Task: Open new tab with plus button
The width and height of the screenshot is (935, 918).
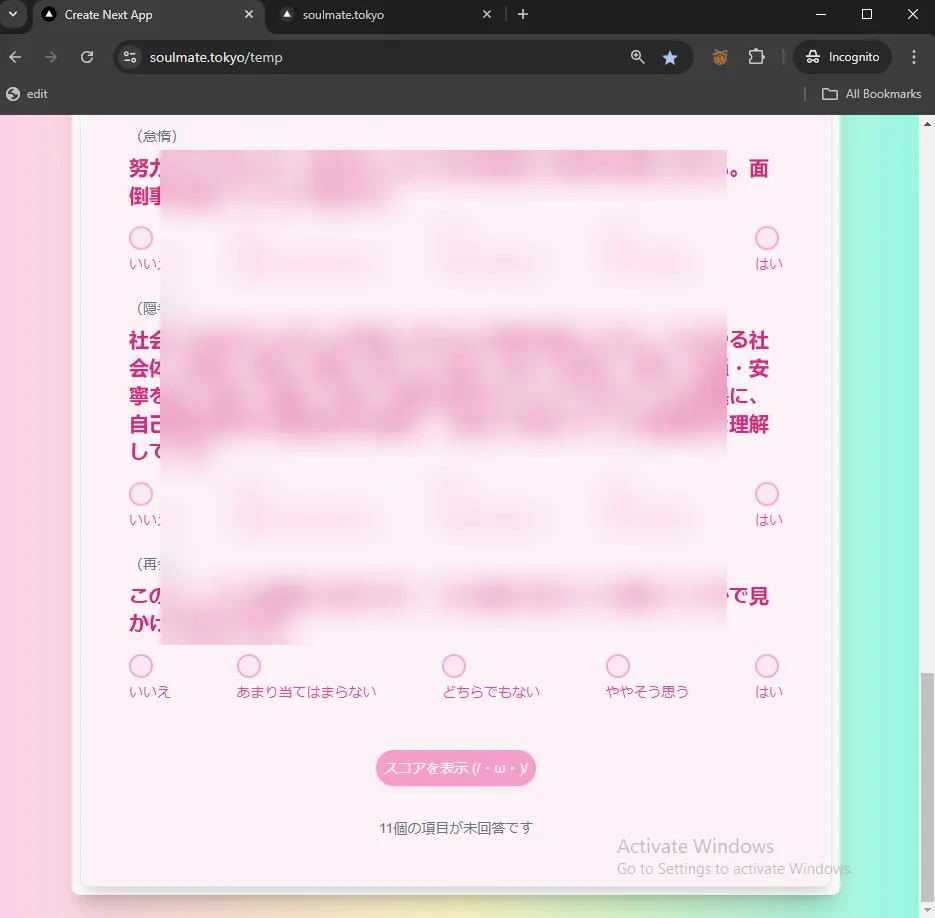Action: (523, 14)
